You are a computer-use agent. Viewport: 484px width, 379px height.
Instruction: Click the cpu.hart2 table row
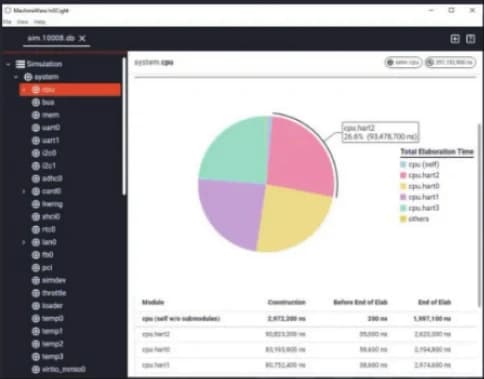click(306, 334)
